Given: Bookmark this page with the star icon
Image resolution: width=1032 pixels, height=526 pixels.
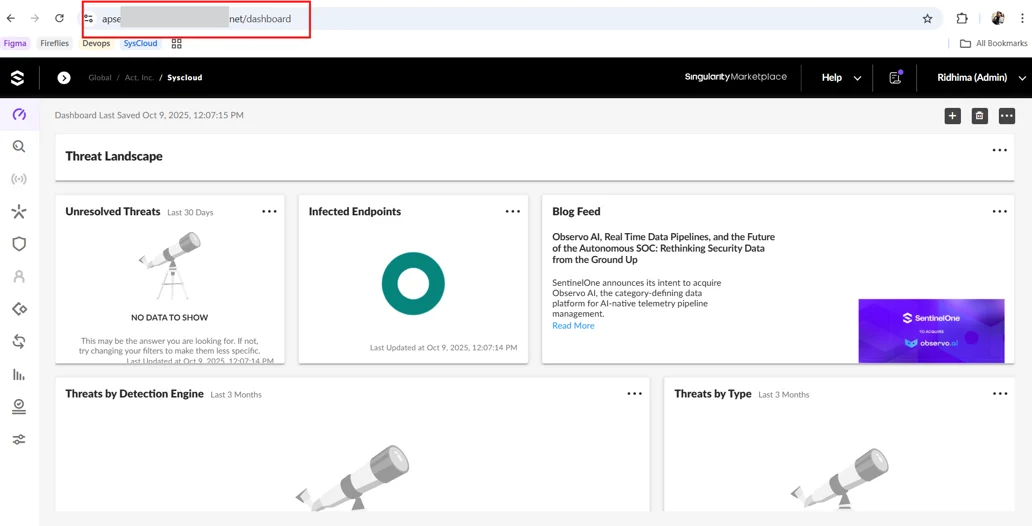Looking at the screenshot, I should [927, 18].
